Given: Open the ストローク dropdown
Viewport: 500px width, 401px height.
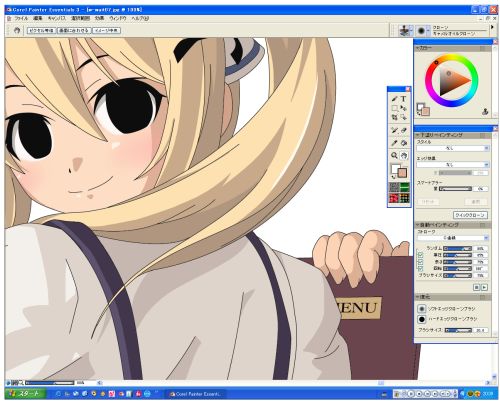Looking at the screenshot, I should tap(453, 238).
